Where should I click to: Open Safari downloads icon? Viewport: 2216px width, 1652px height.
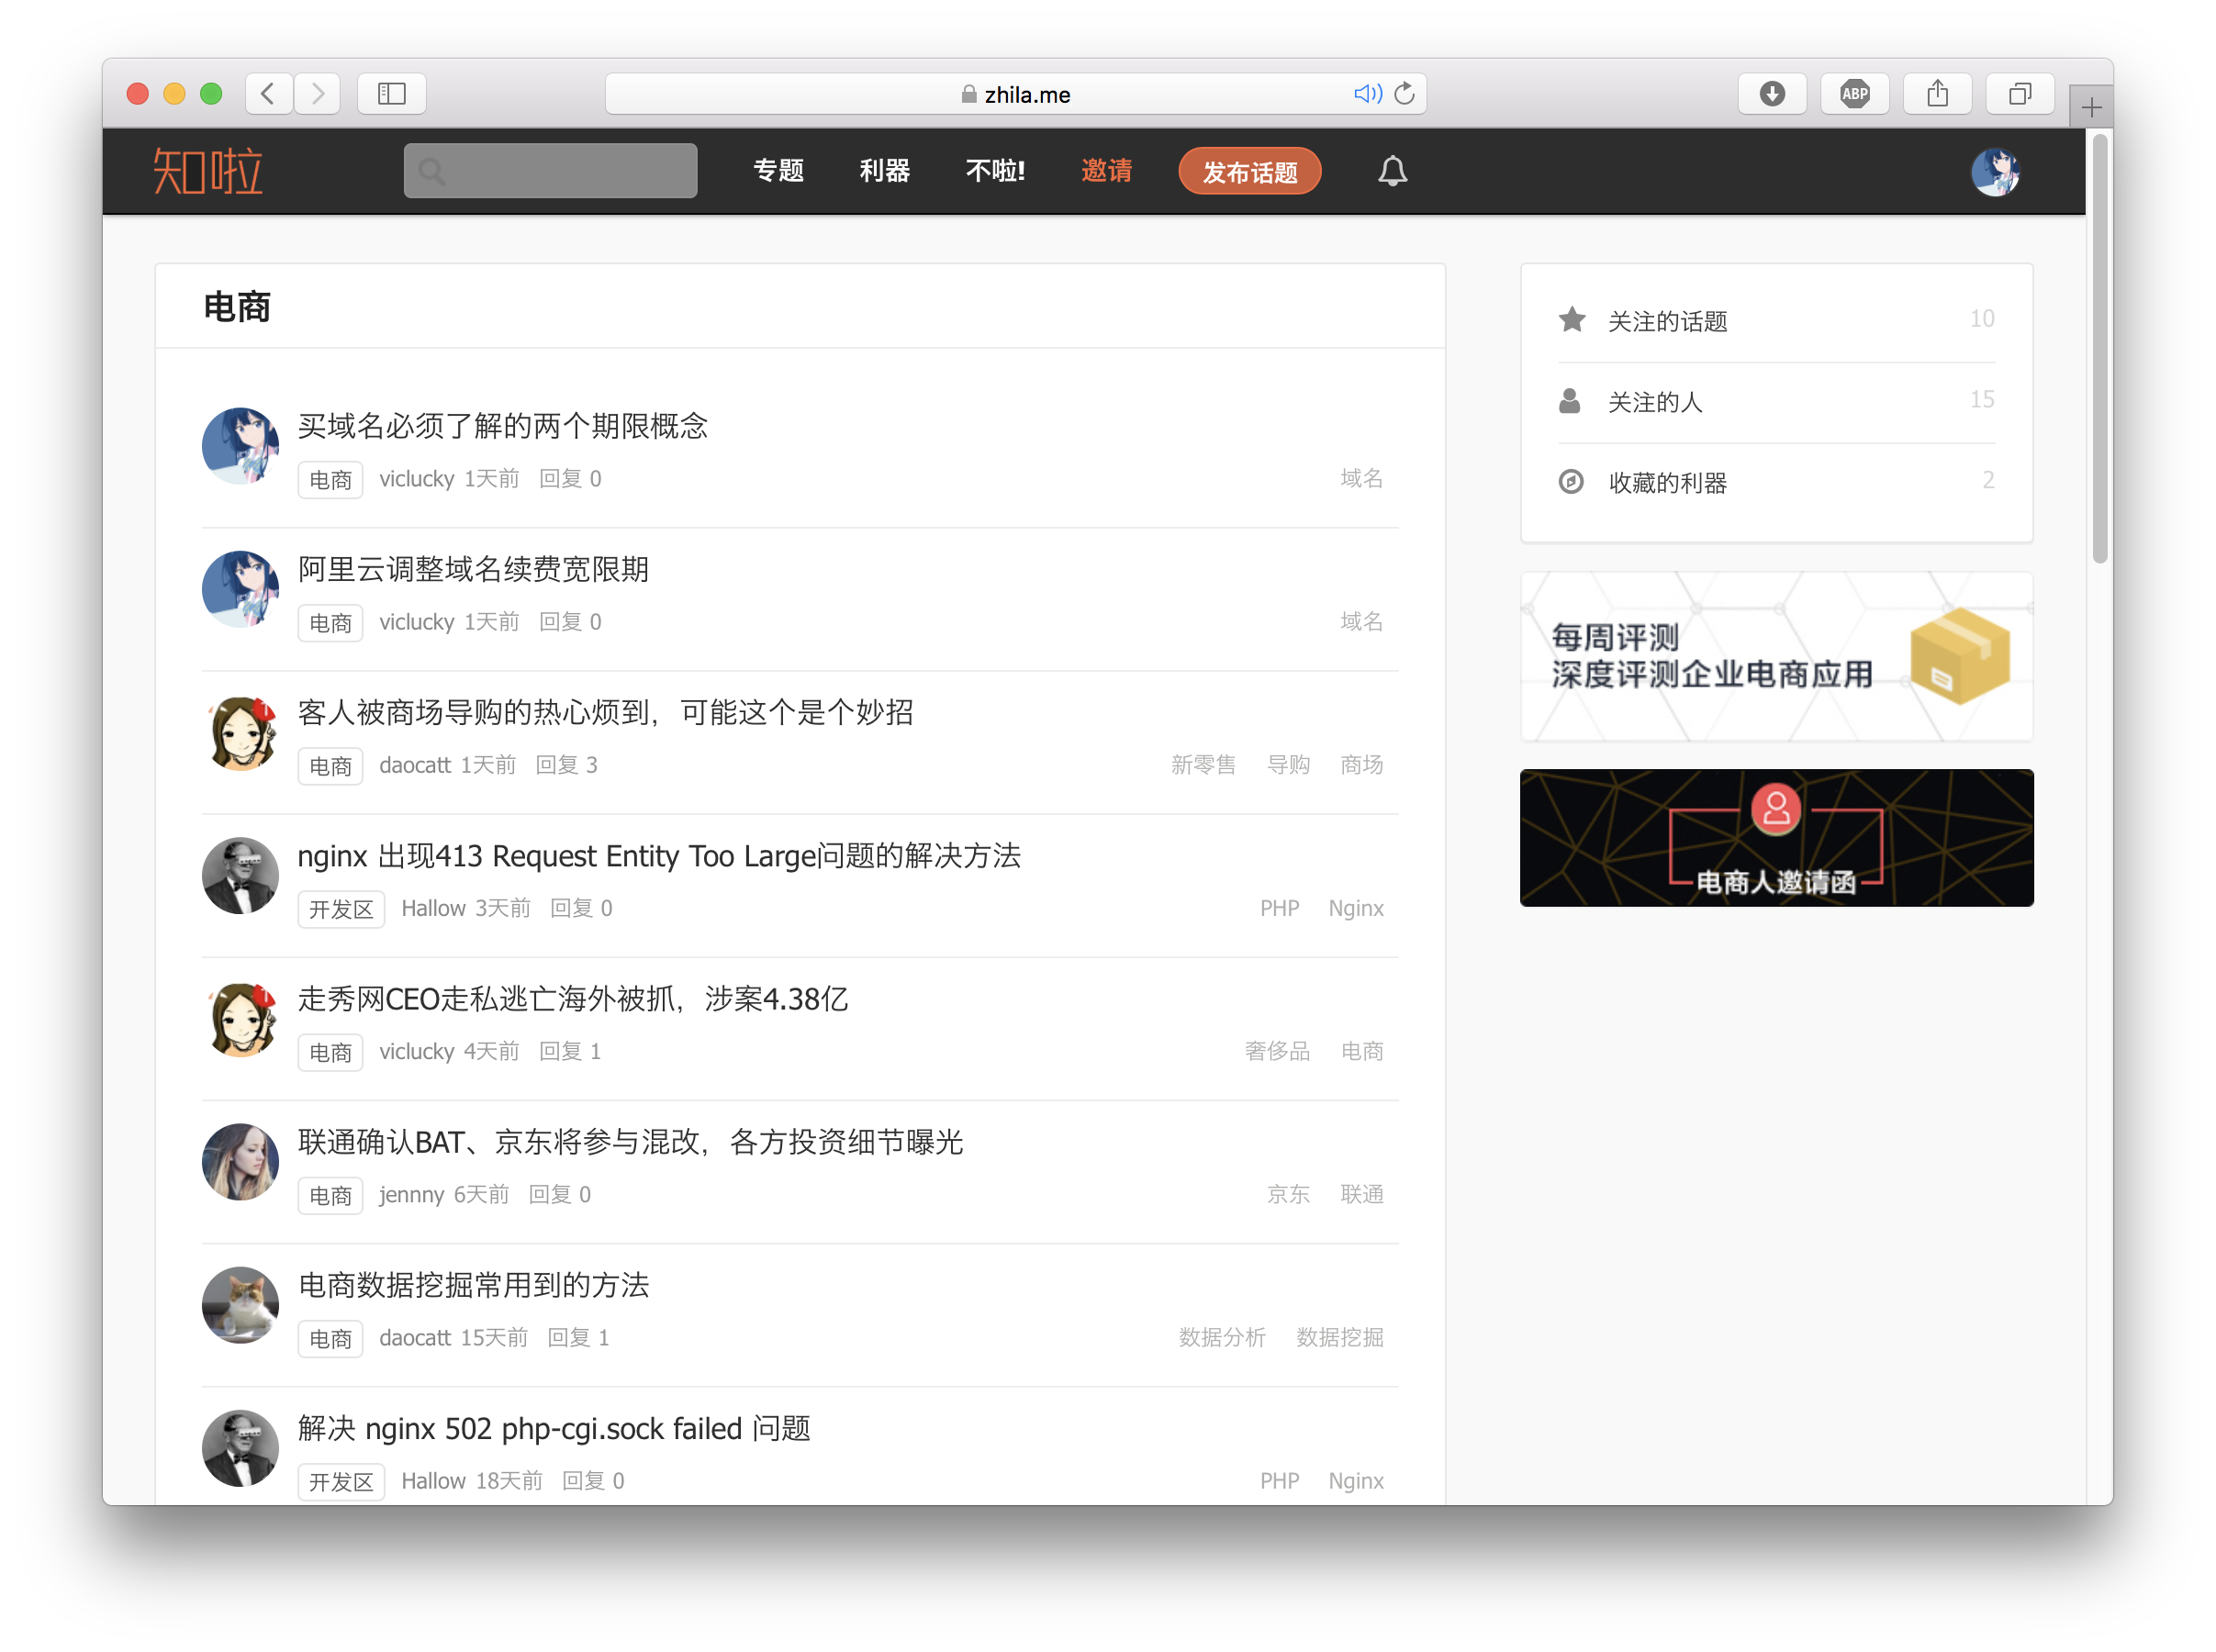(1771, 94)
